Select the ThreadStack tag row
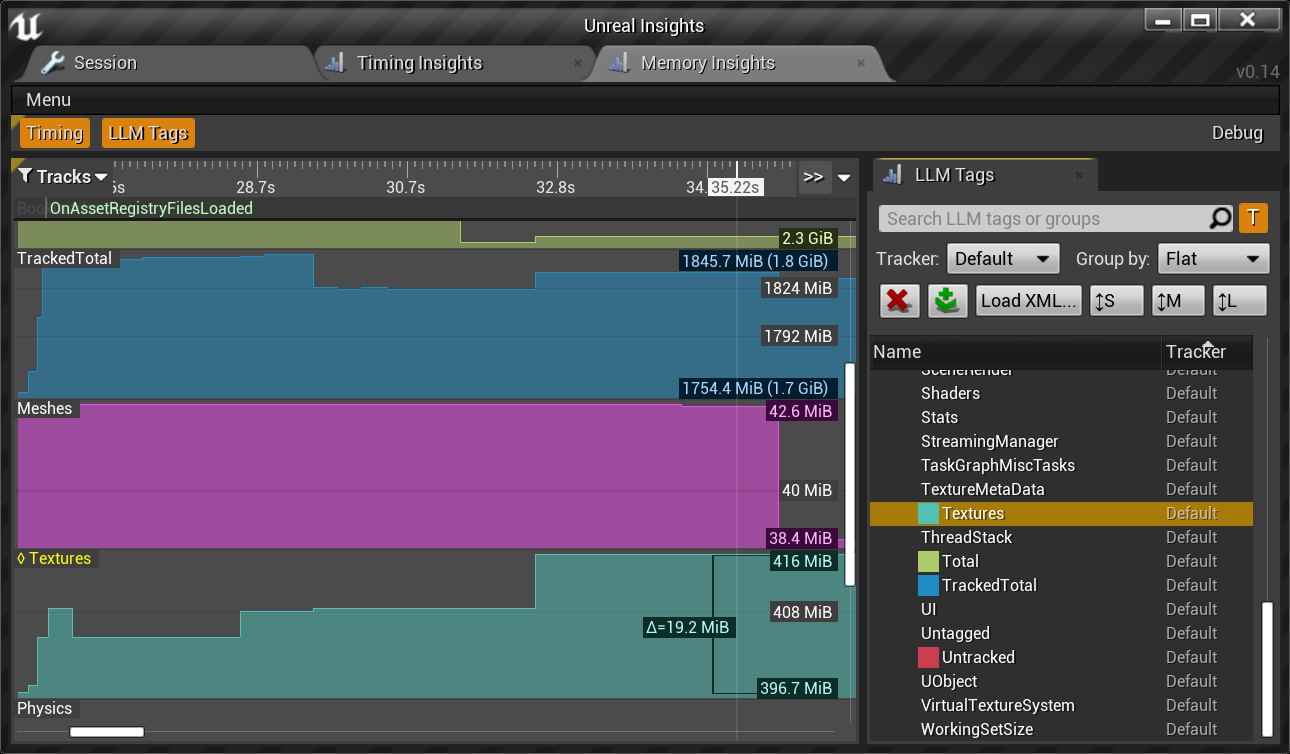 1061,538
